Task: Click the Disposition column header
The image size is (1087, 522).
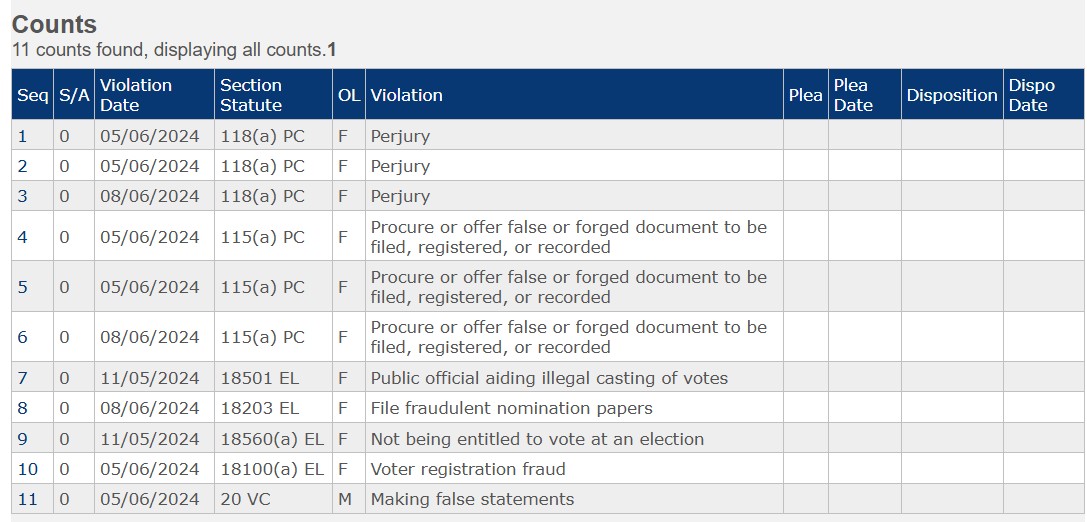Action: [x=952, y=95]
